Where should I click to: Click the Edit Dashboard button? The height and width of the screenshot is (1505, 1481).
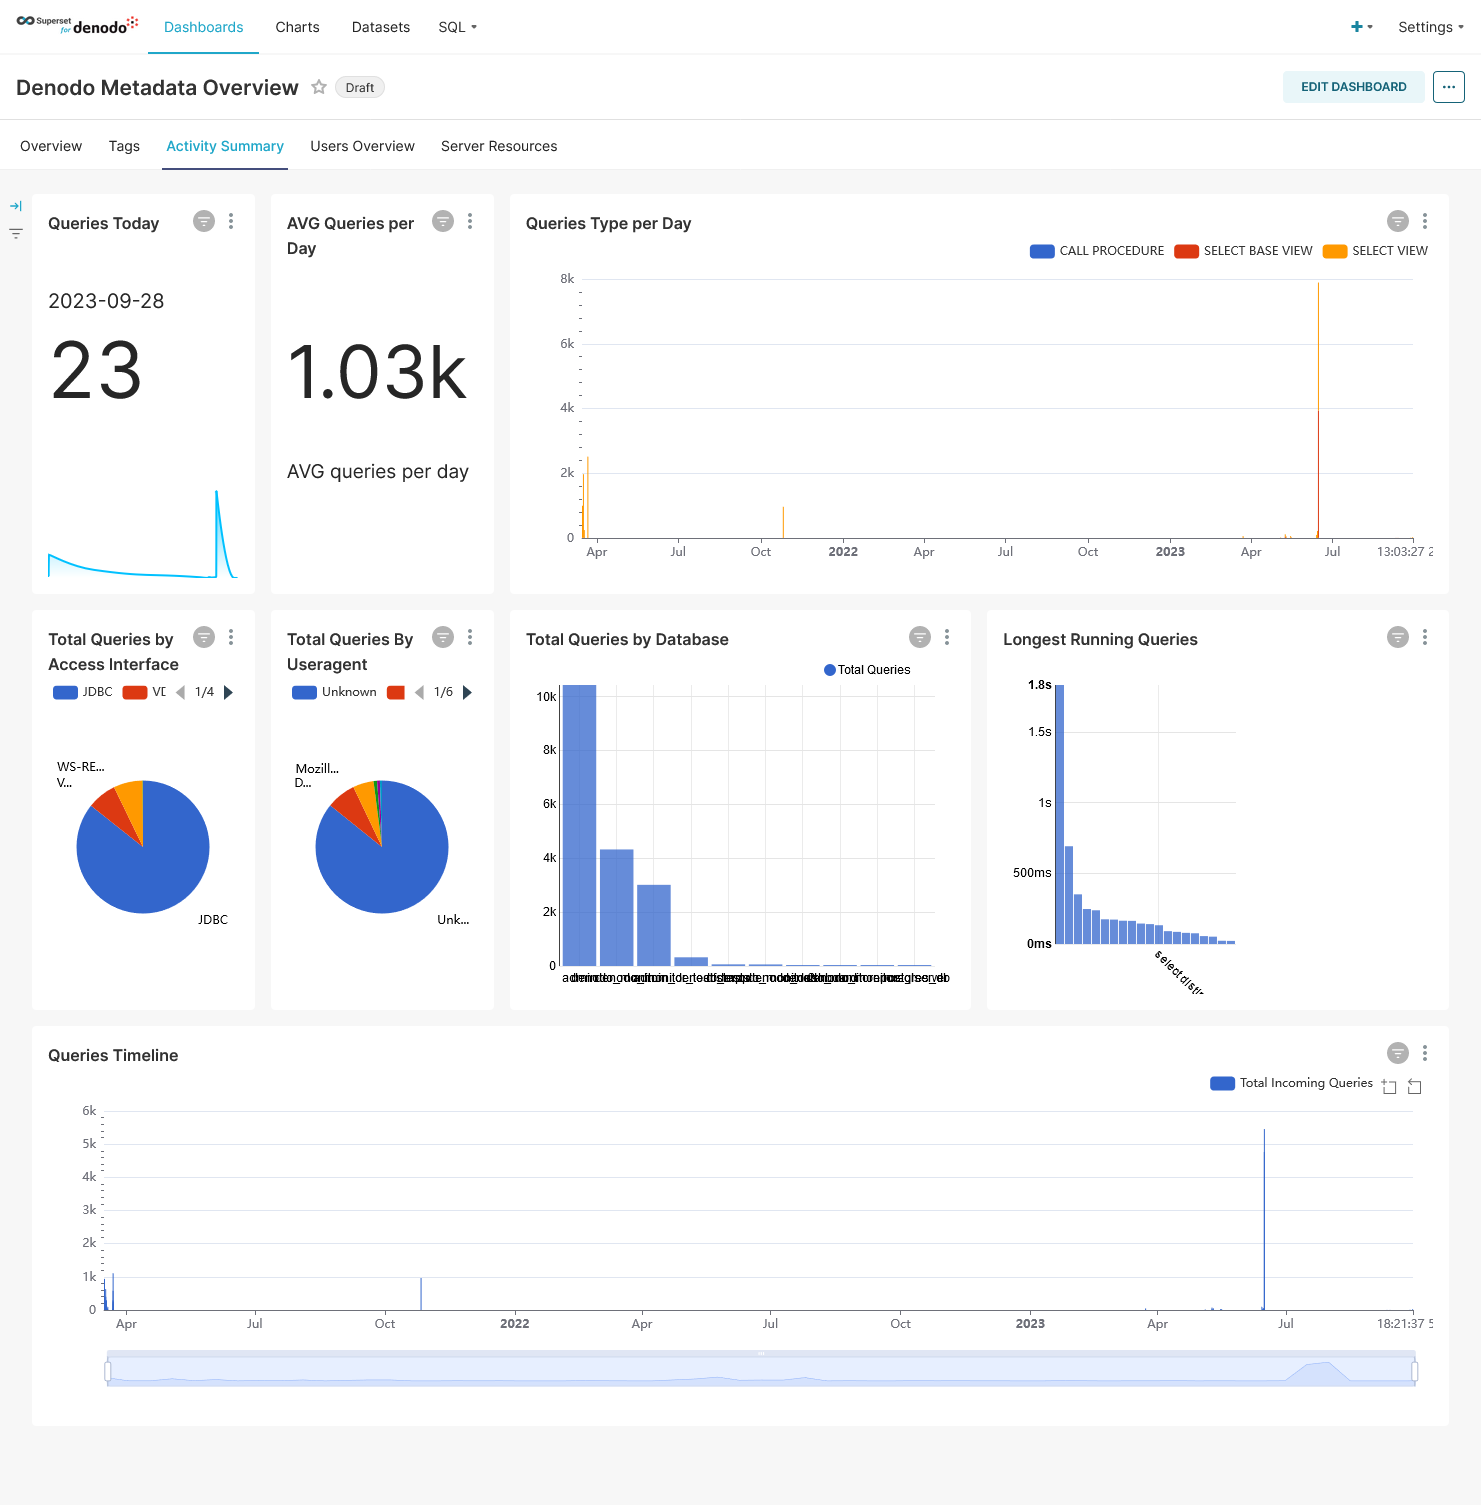tap(1353, 87)
